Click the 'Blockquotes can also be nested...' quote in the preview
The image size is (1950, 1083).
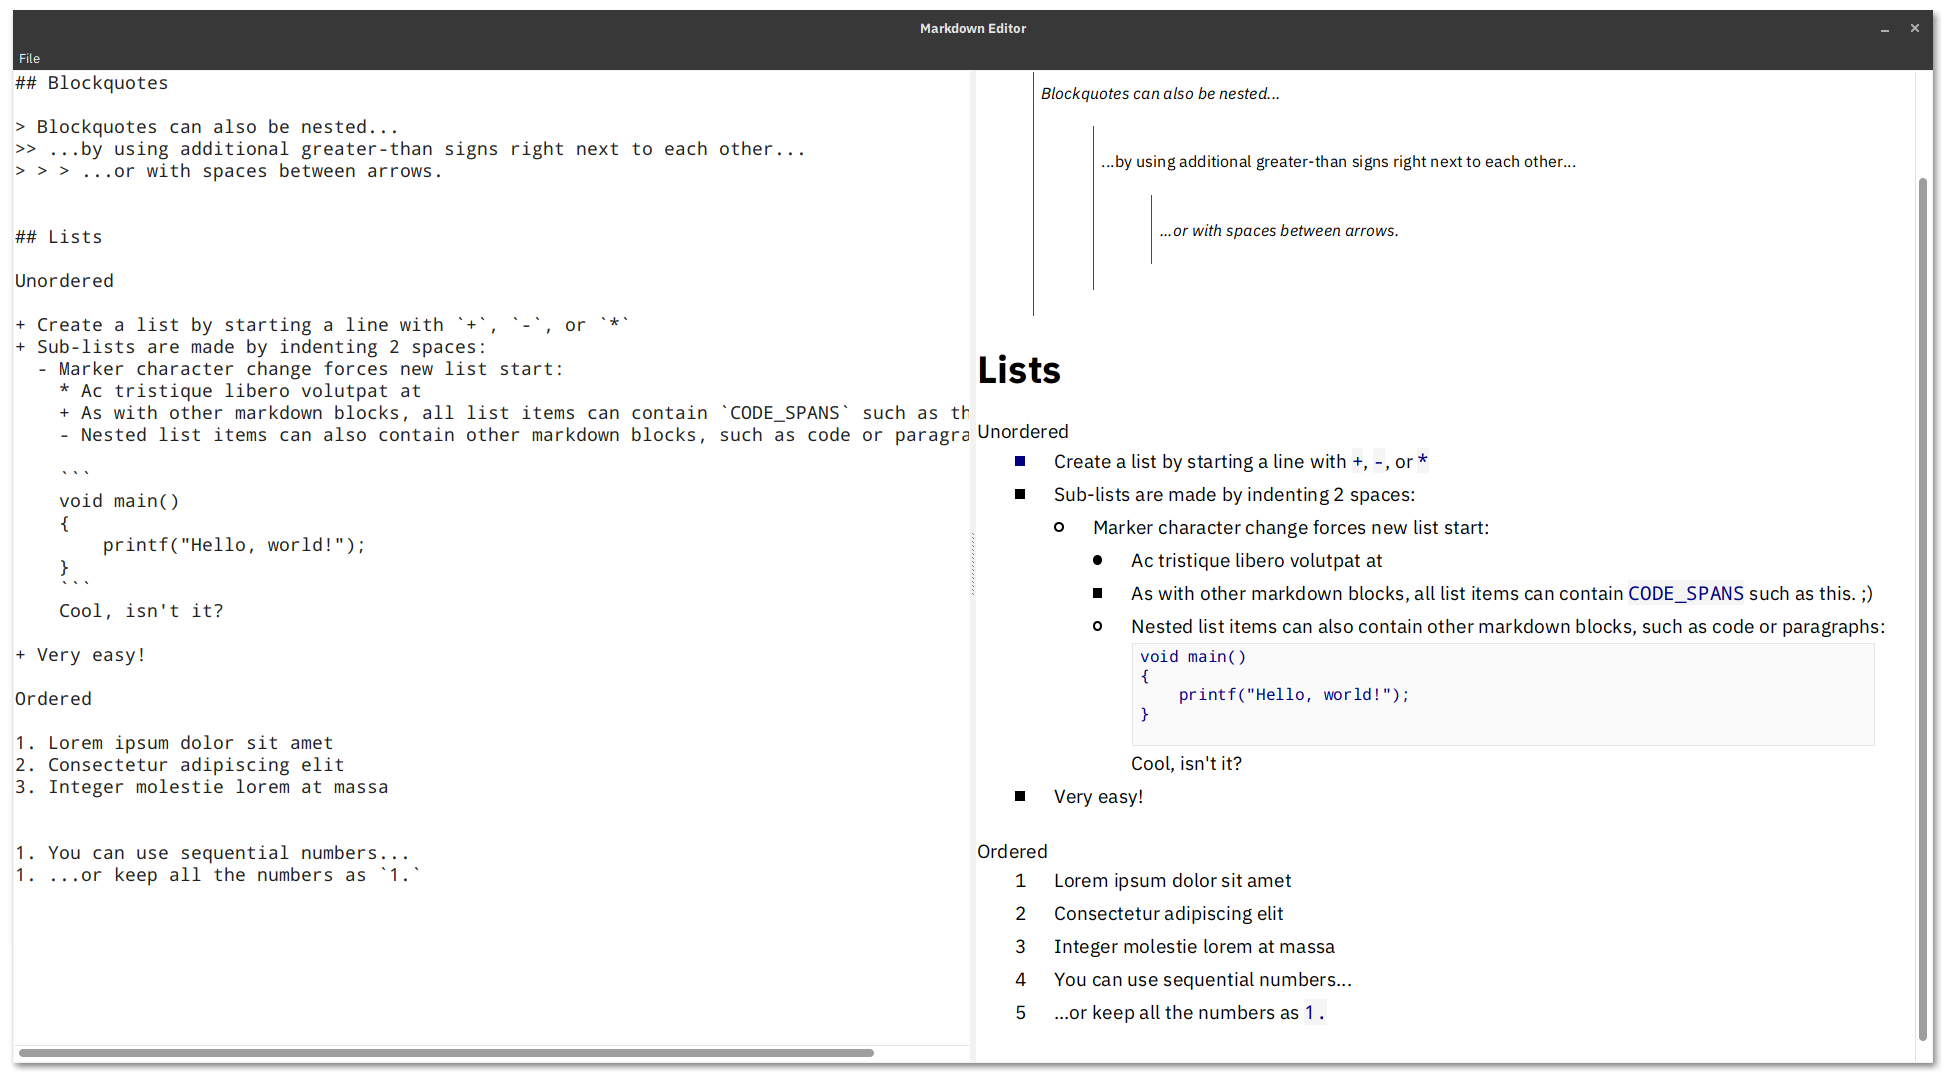click(x=1160, y=93)
